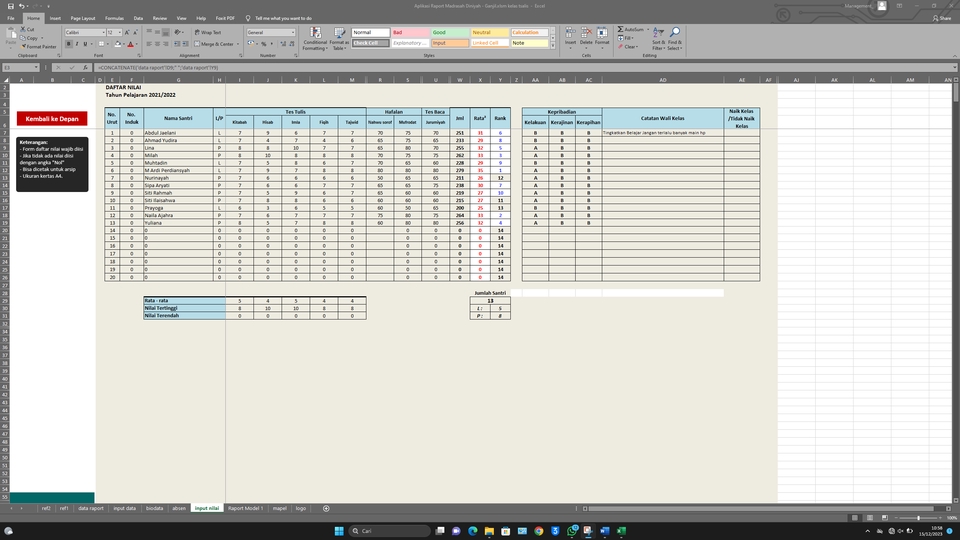Open the Name Box dropdown

(36, 68)
